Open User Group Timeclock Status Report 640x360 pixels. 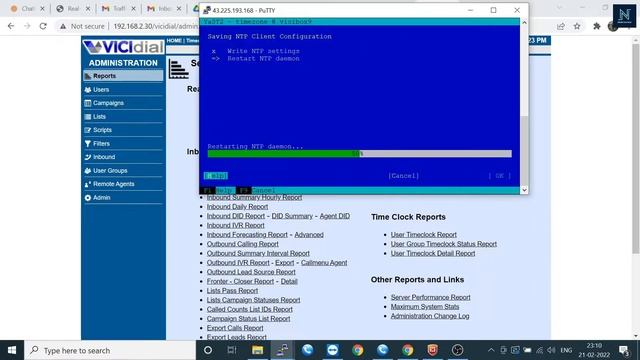tap(444, 244)
